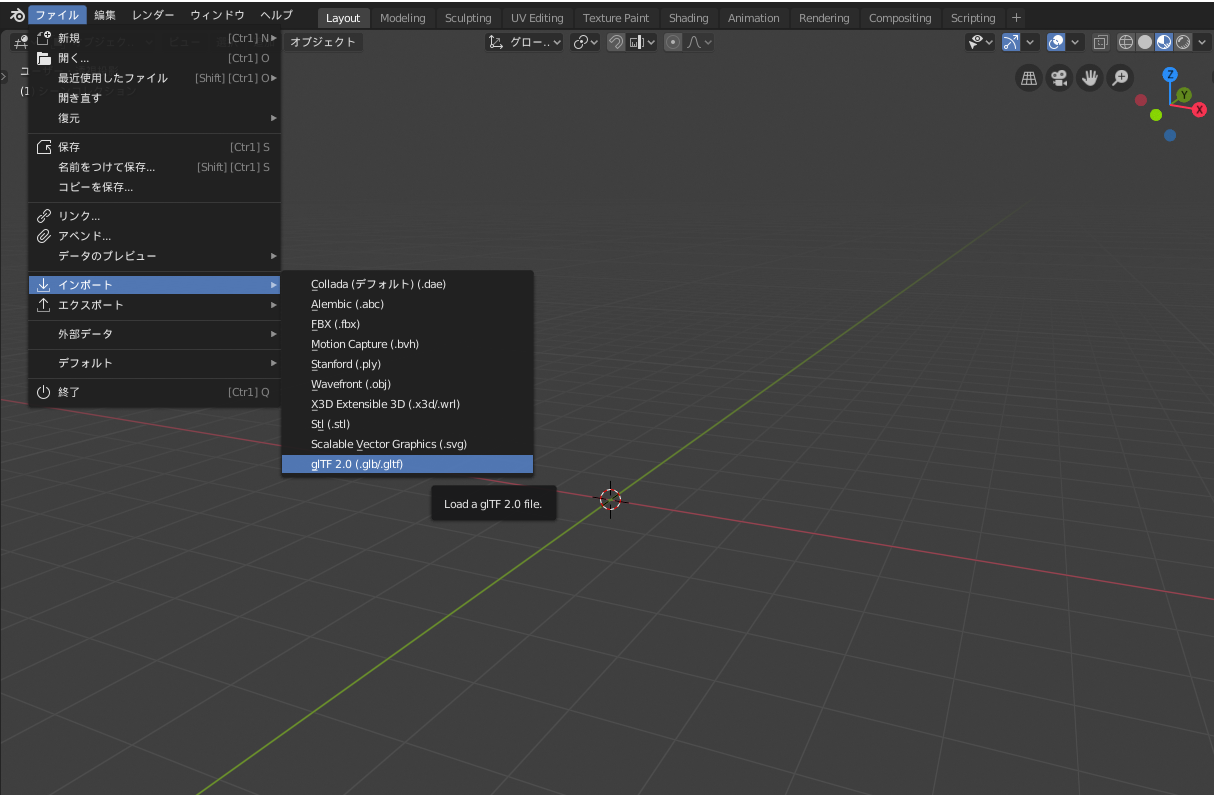This screenshot has height=795, width=1214.
Task: Switch to Wireframe viewport shading
Action: pos(1125,42)
